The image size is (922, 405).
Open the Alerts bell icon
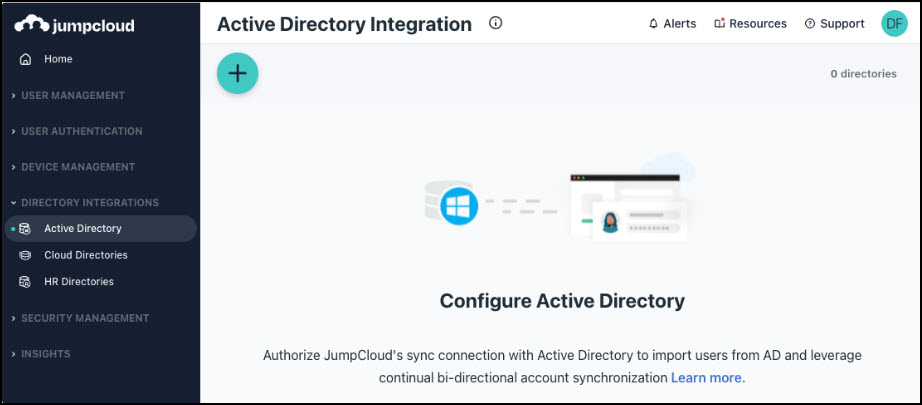pos(653,24)
